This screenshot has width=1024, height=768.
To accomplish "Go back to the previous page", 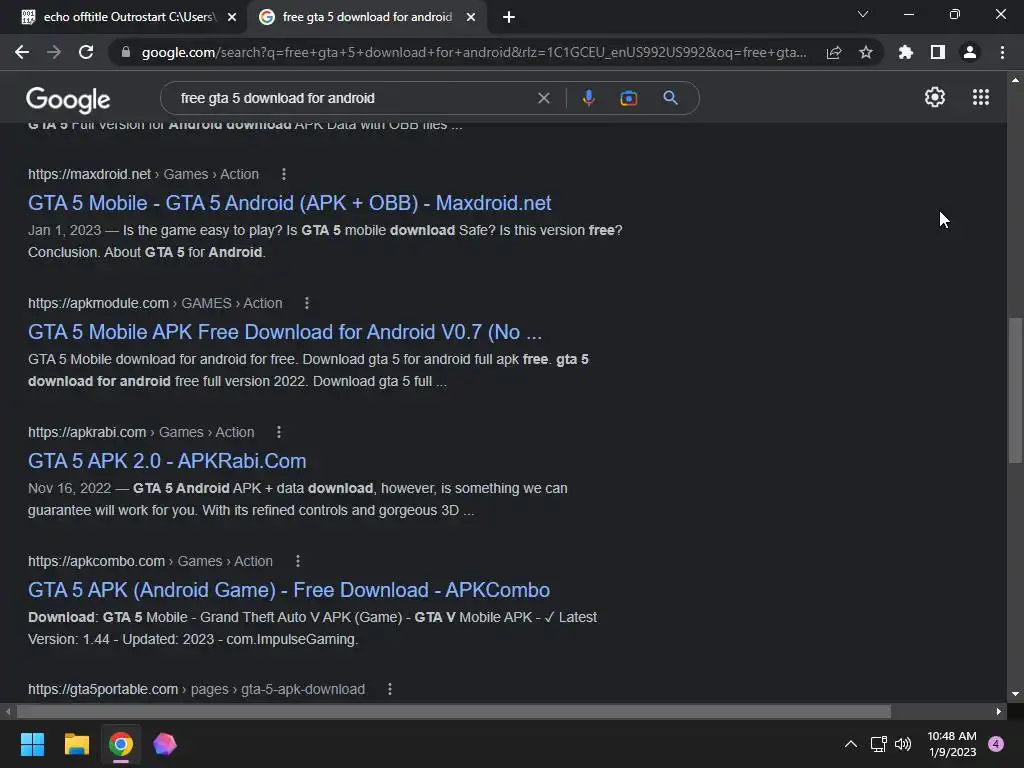I will (x=22, y=52).
